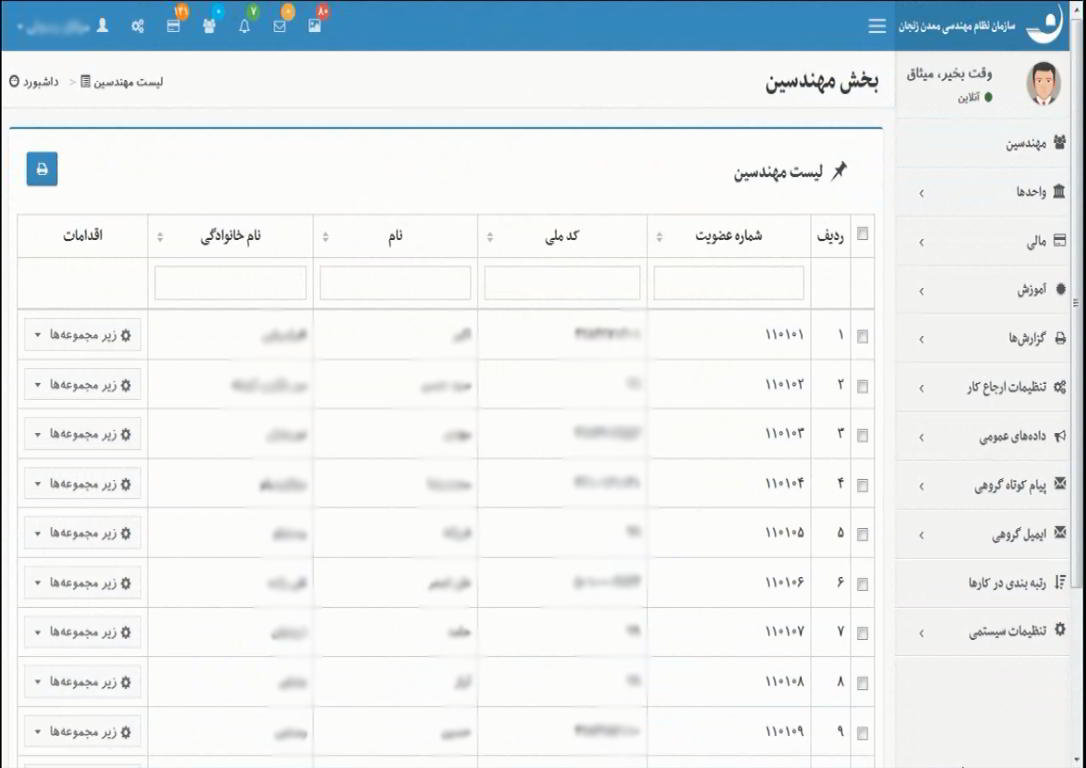The height and width of the screenshot is (768, 1086).
Task: Click the user profile icon in top bar
Action: (103, 26)
